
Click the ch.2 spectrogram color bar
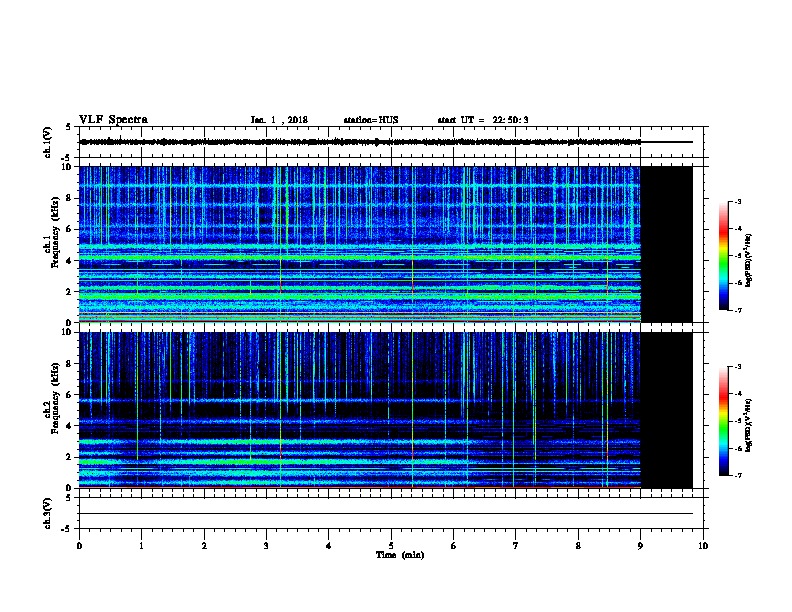(723, 421)
